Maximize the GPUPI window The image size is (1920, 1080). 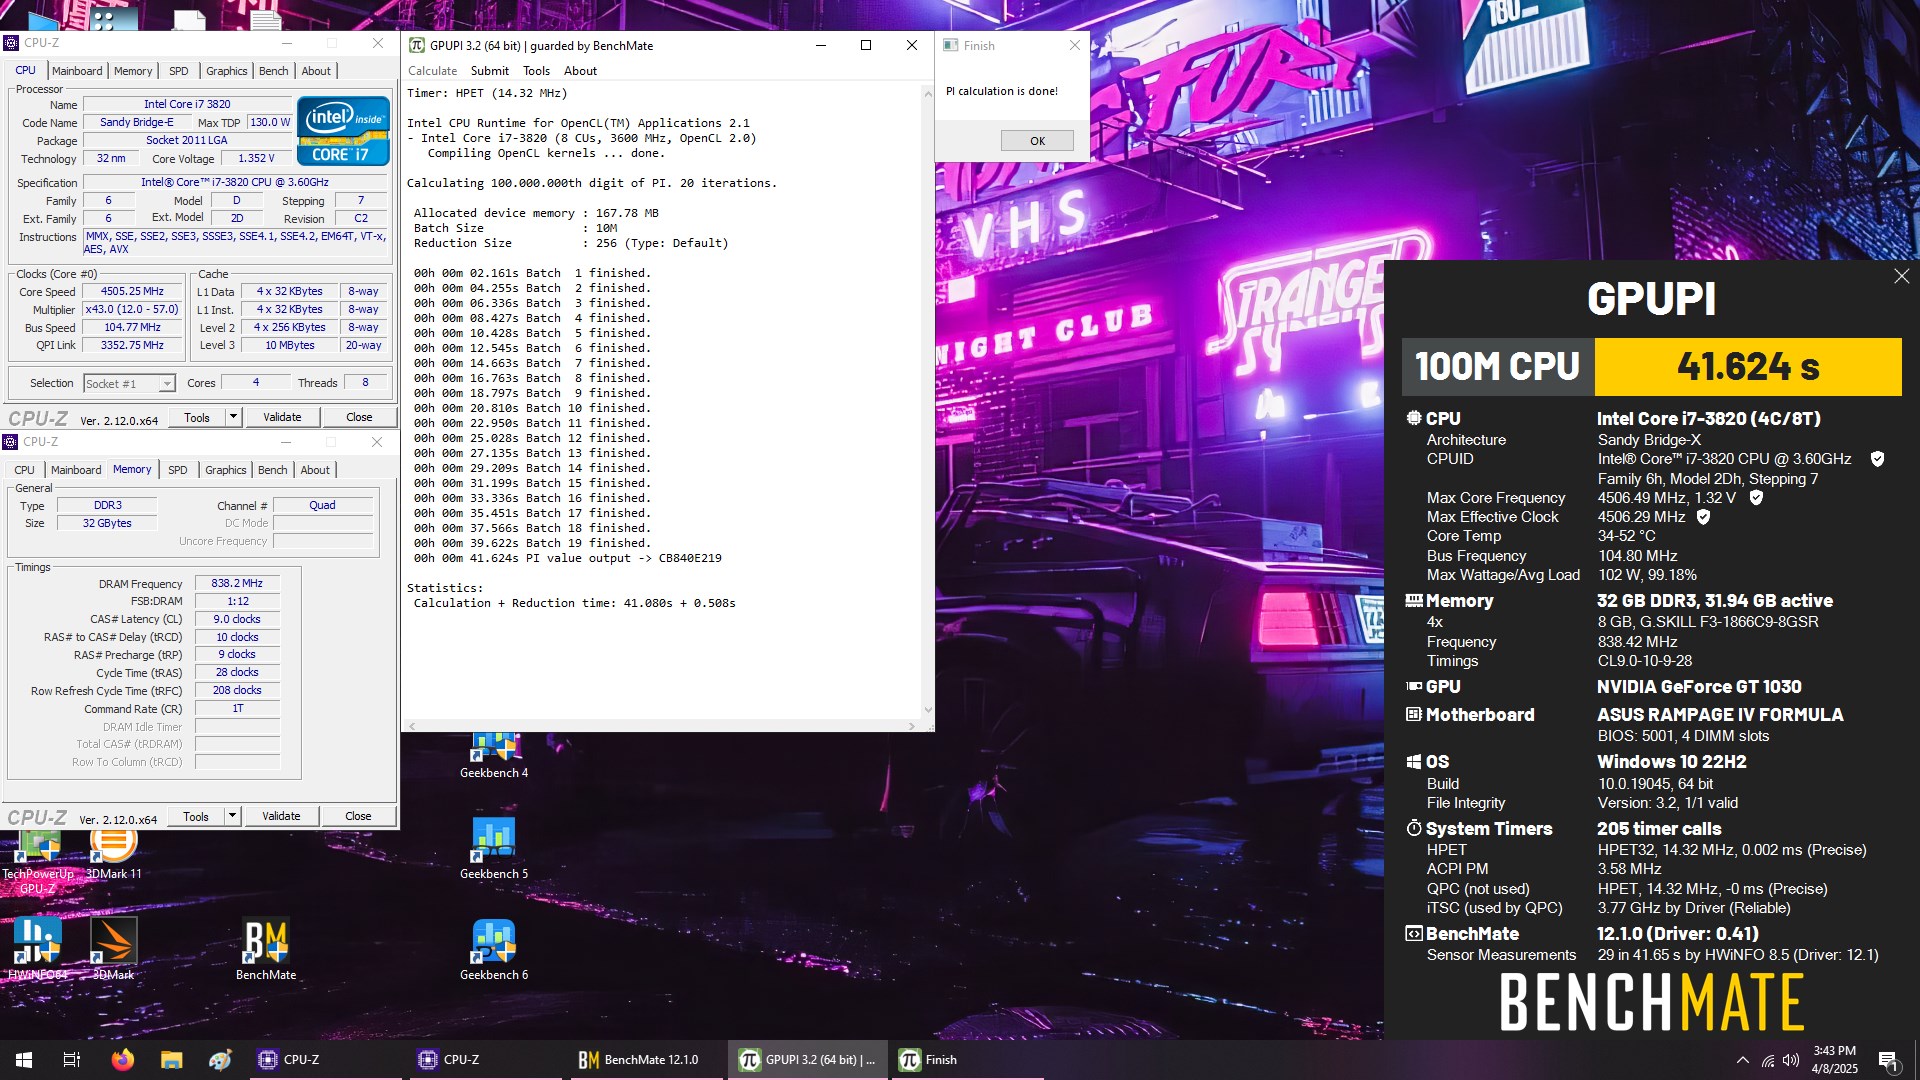pyautogui.click(x=866, y=45)
